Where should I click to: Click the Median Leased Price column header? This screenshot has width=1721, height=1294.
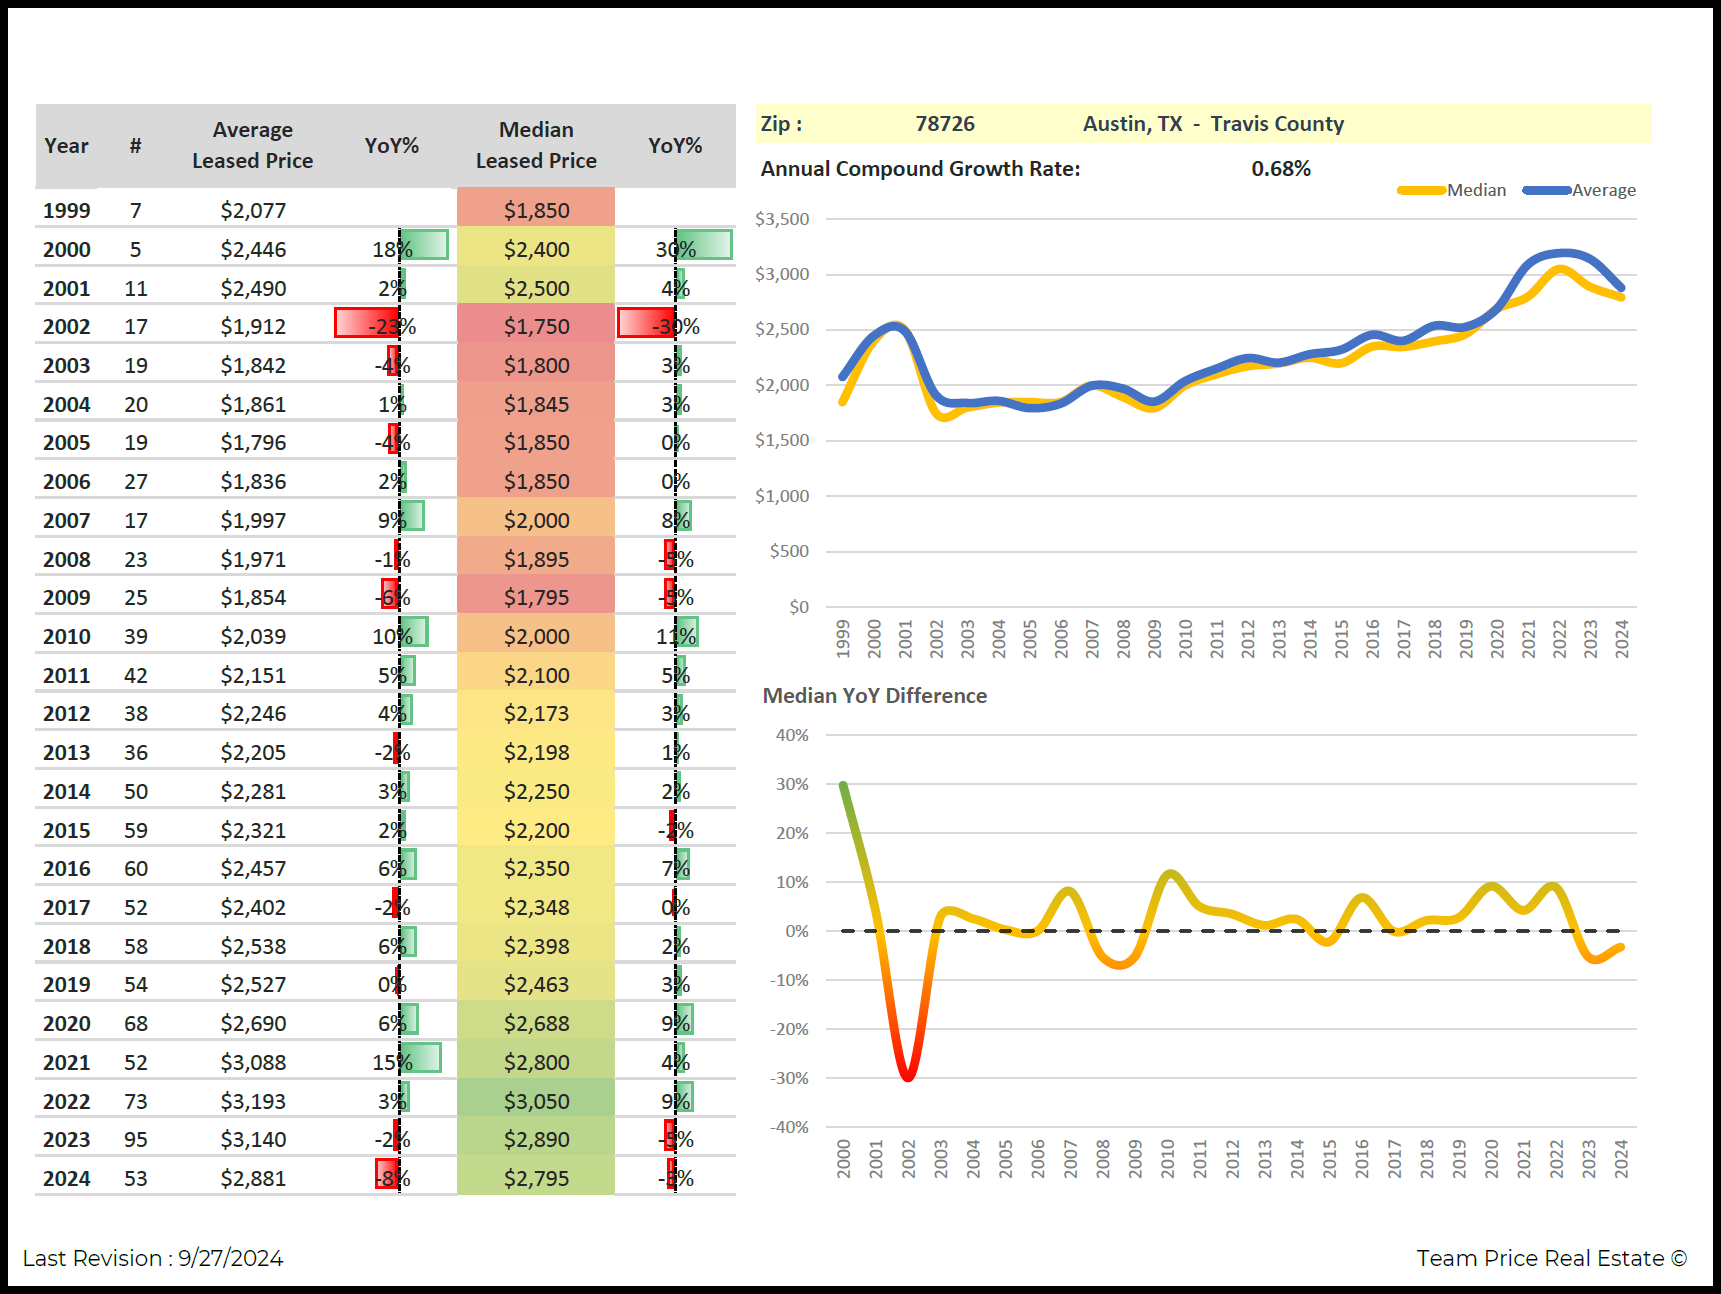point(536,145)
